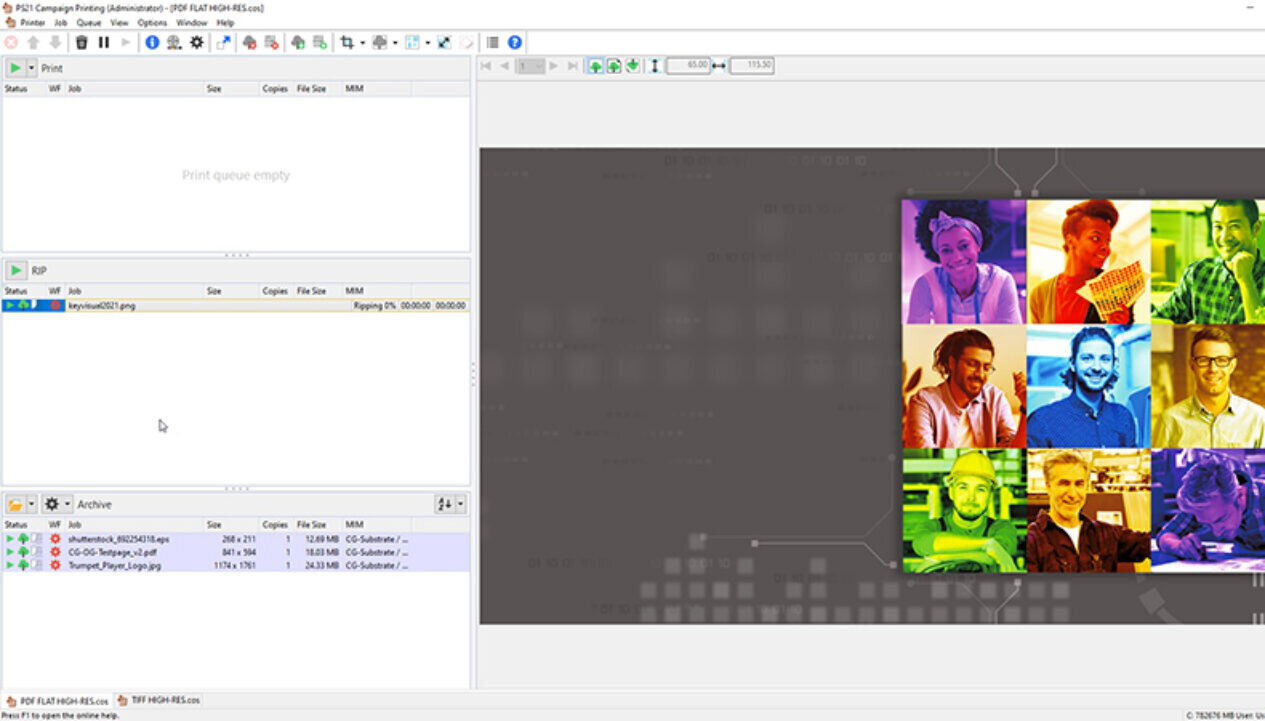This screenshot has width=1265, height=721.
Task: Select the crop tool icon
Action: (x=346, y=43)
